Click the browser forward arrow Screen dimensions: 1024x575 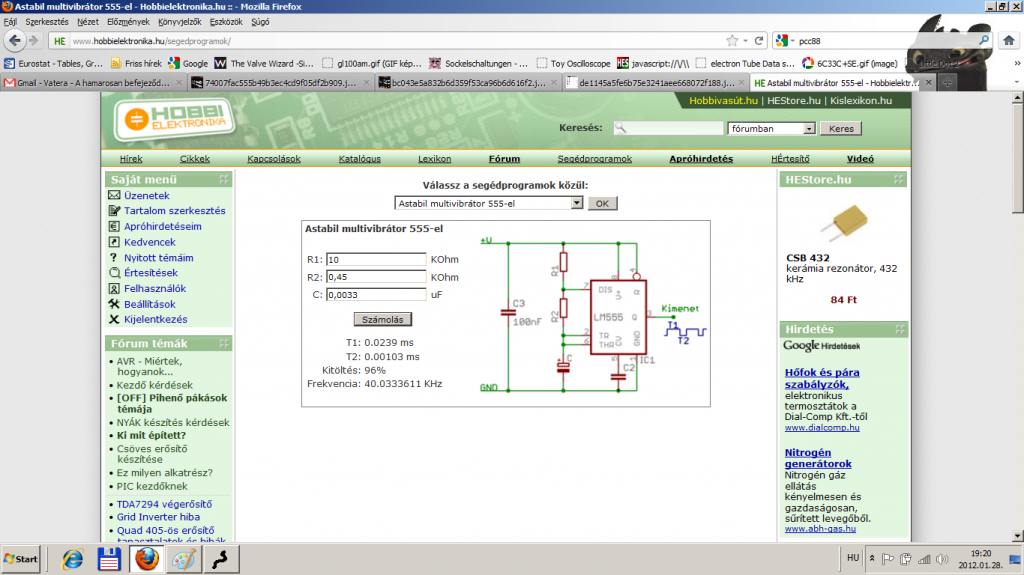pos(33,41)
